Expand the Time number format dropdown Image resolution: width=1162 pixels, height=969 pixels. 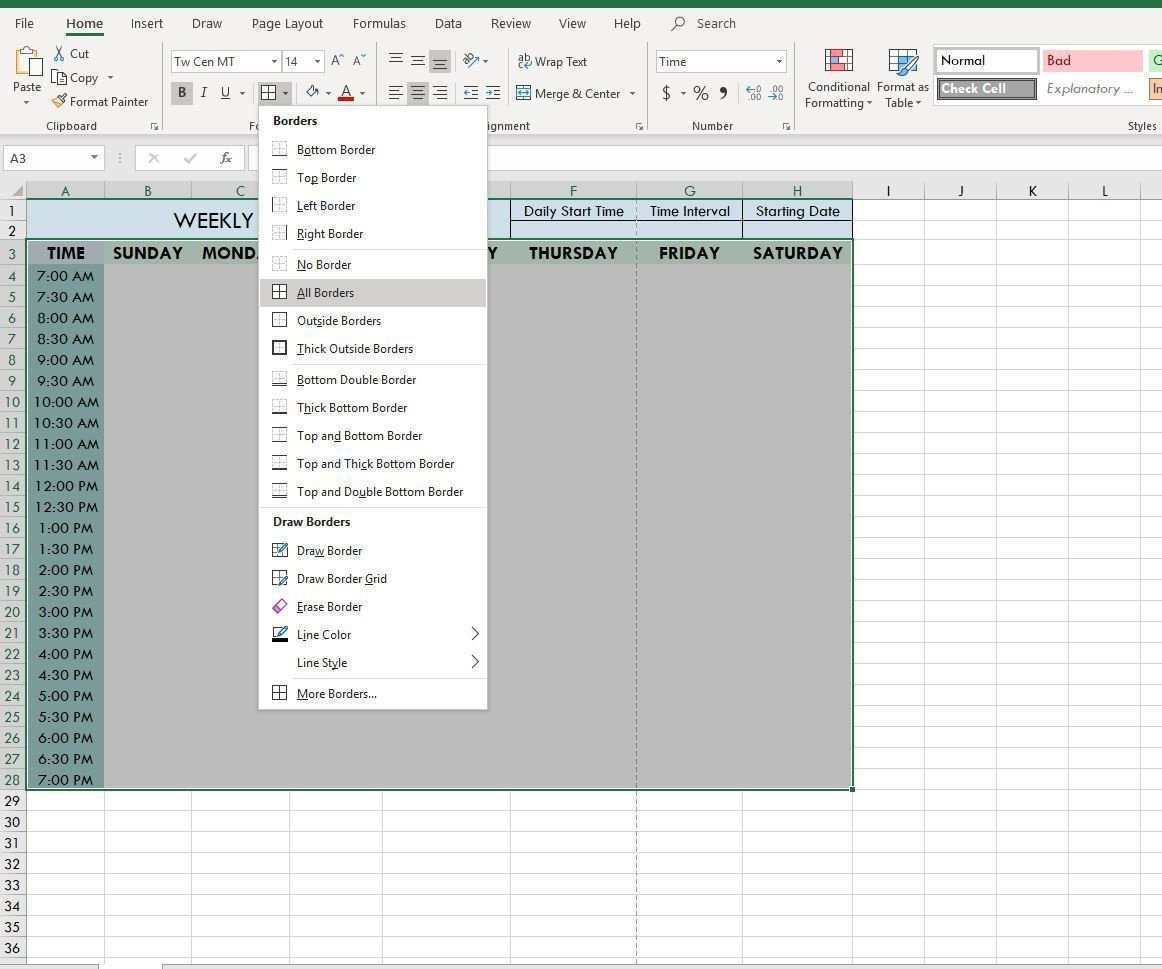pos(779,62)
